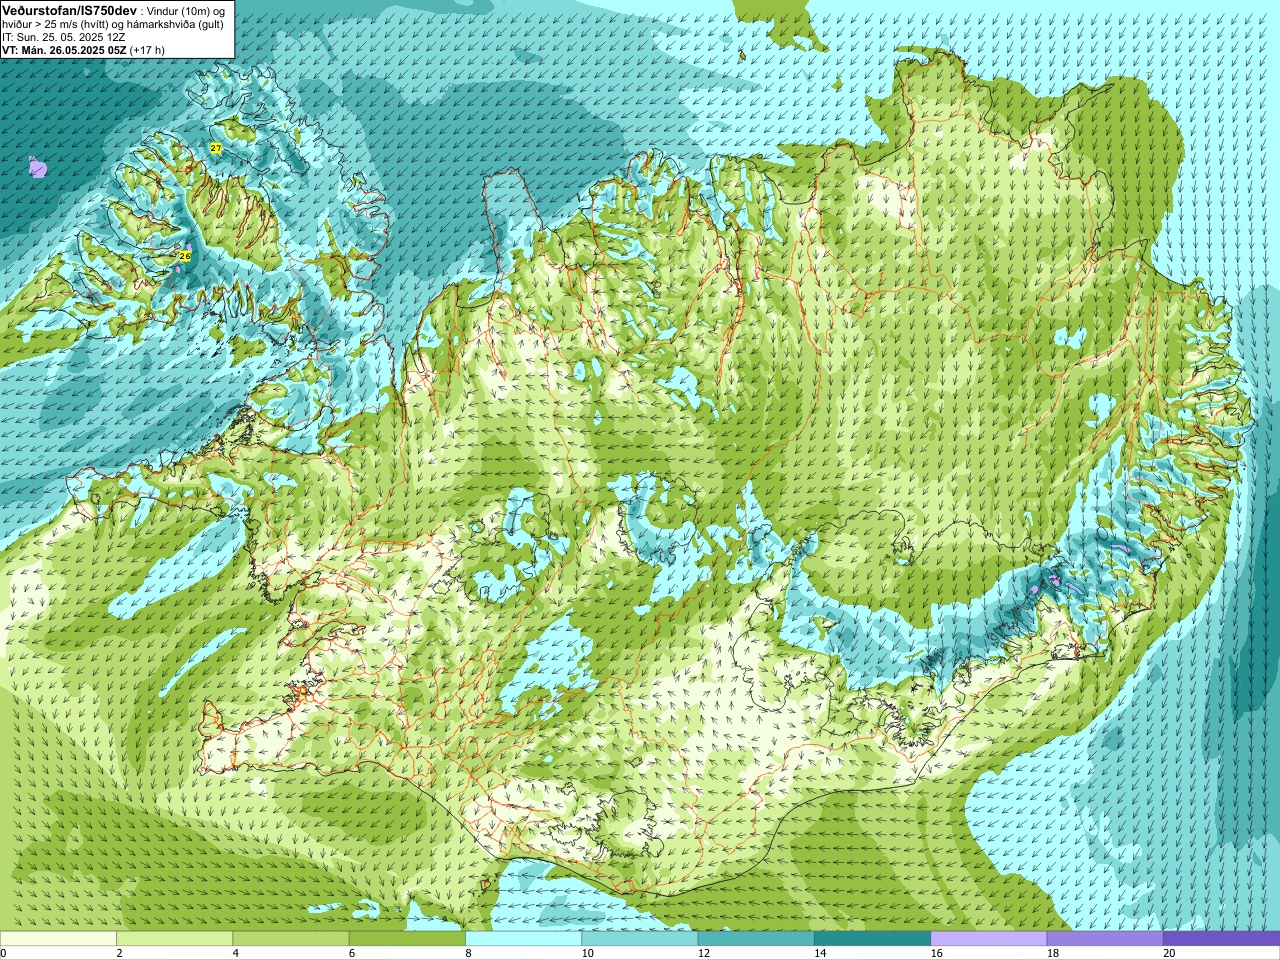Click the legend scale number 18
Image resolution: width=1280 pixels, height=960 pixels.
pyautogui.click(x=1053, y=953)
